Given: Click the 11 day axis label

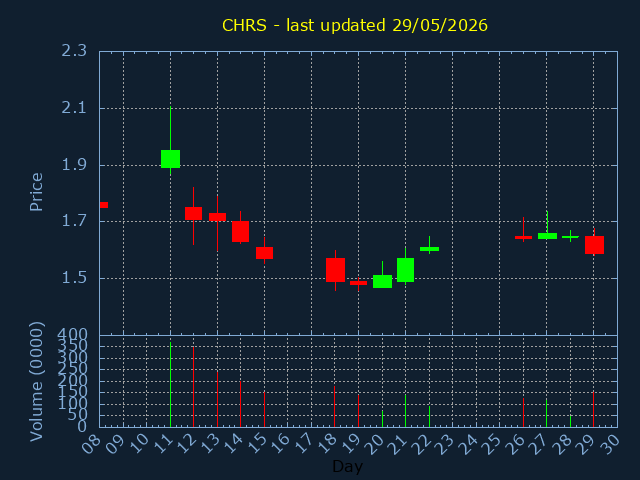Looking at the screenshot, I should [163, 444].
